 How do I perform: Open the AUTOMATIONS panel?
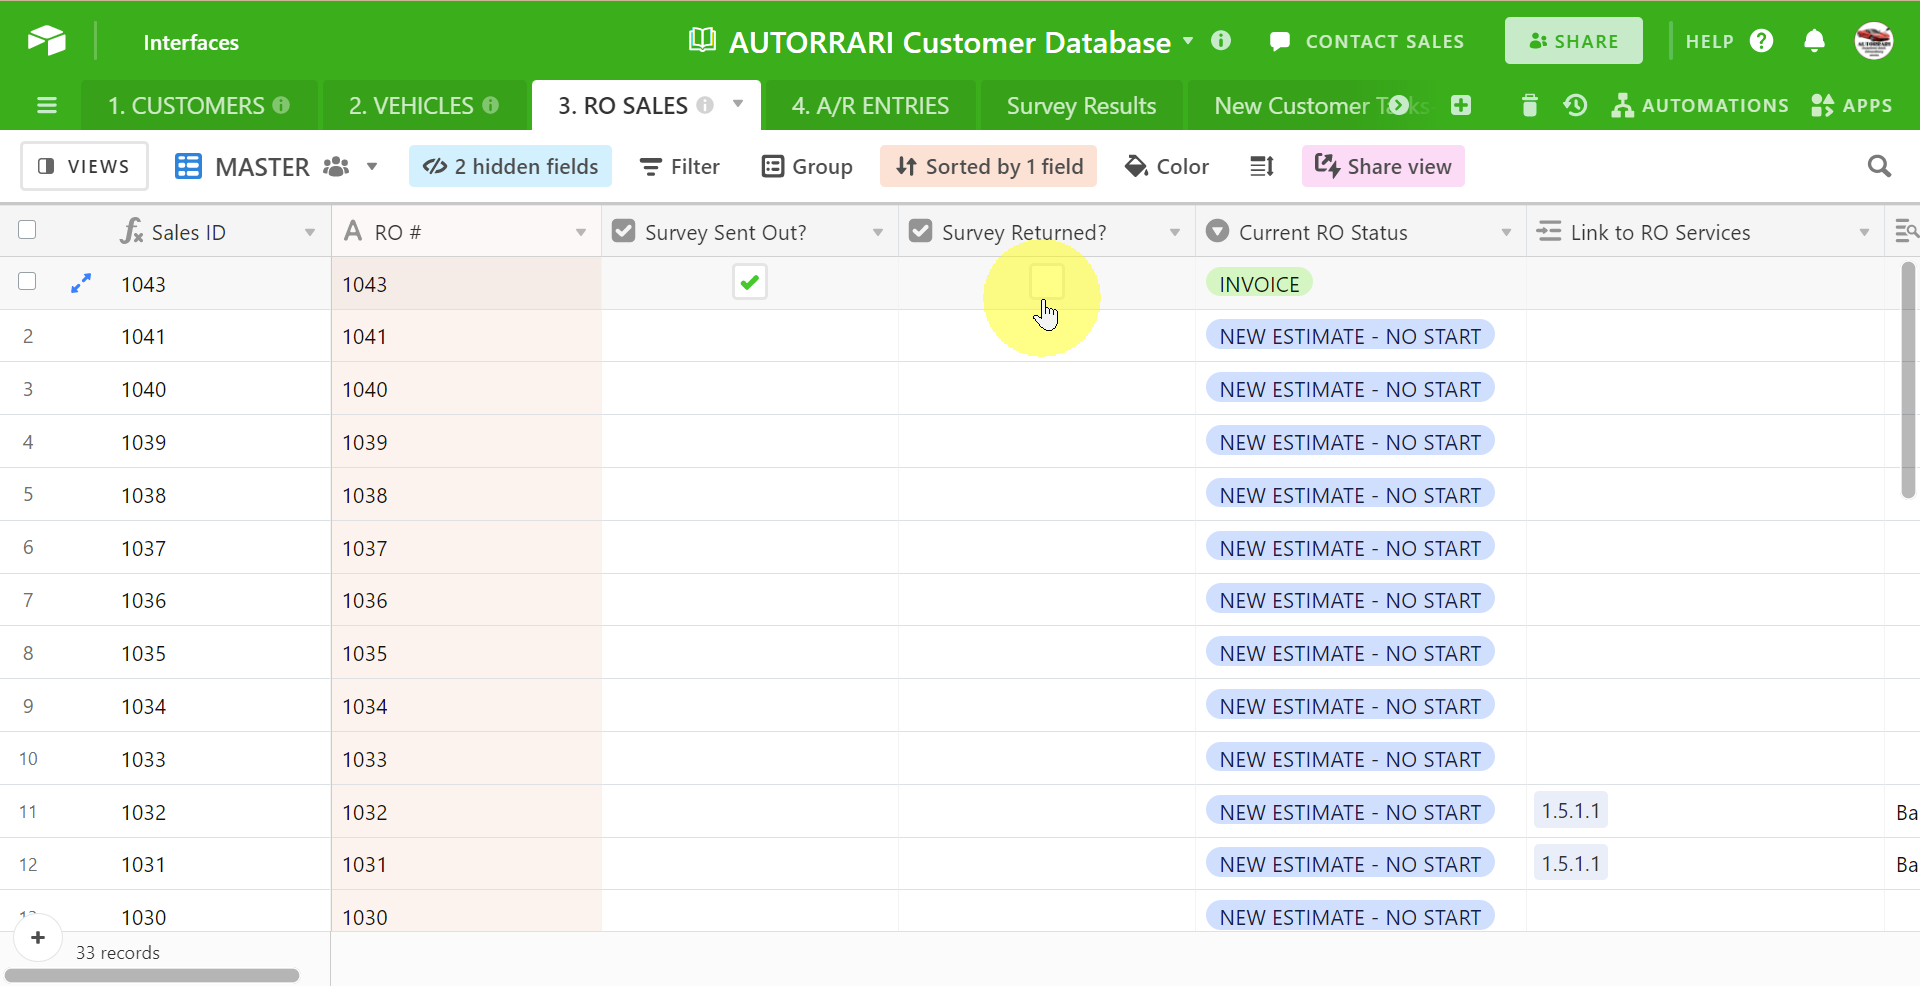click(x=1700, y=105)
